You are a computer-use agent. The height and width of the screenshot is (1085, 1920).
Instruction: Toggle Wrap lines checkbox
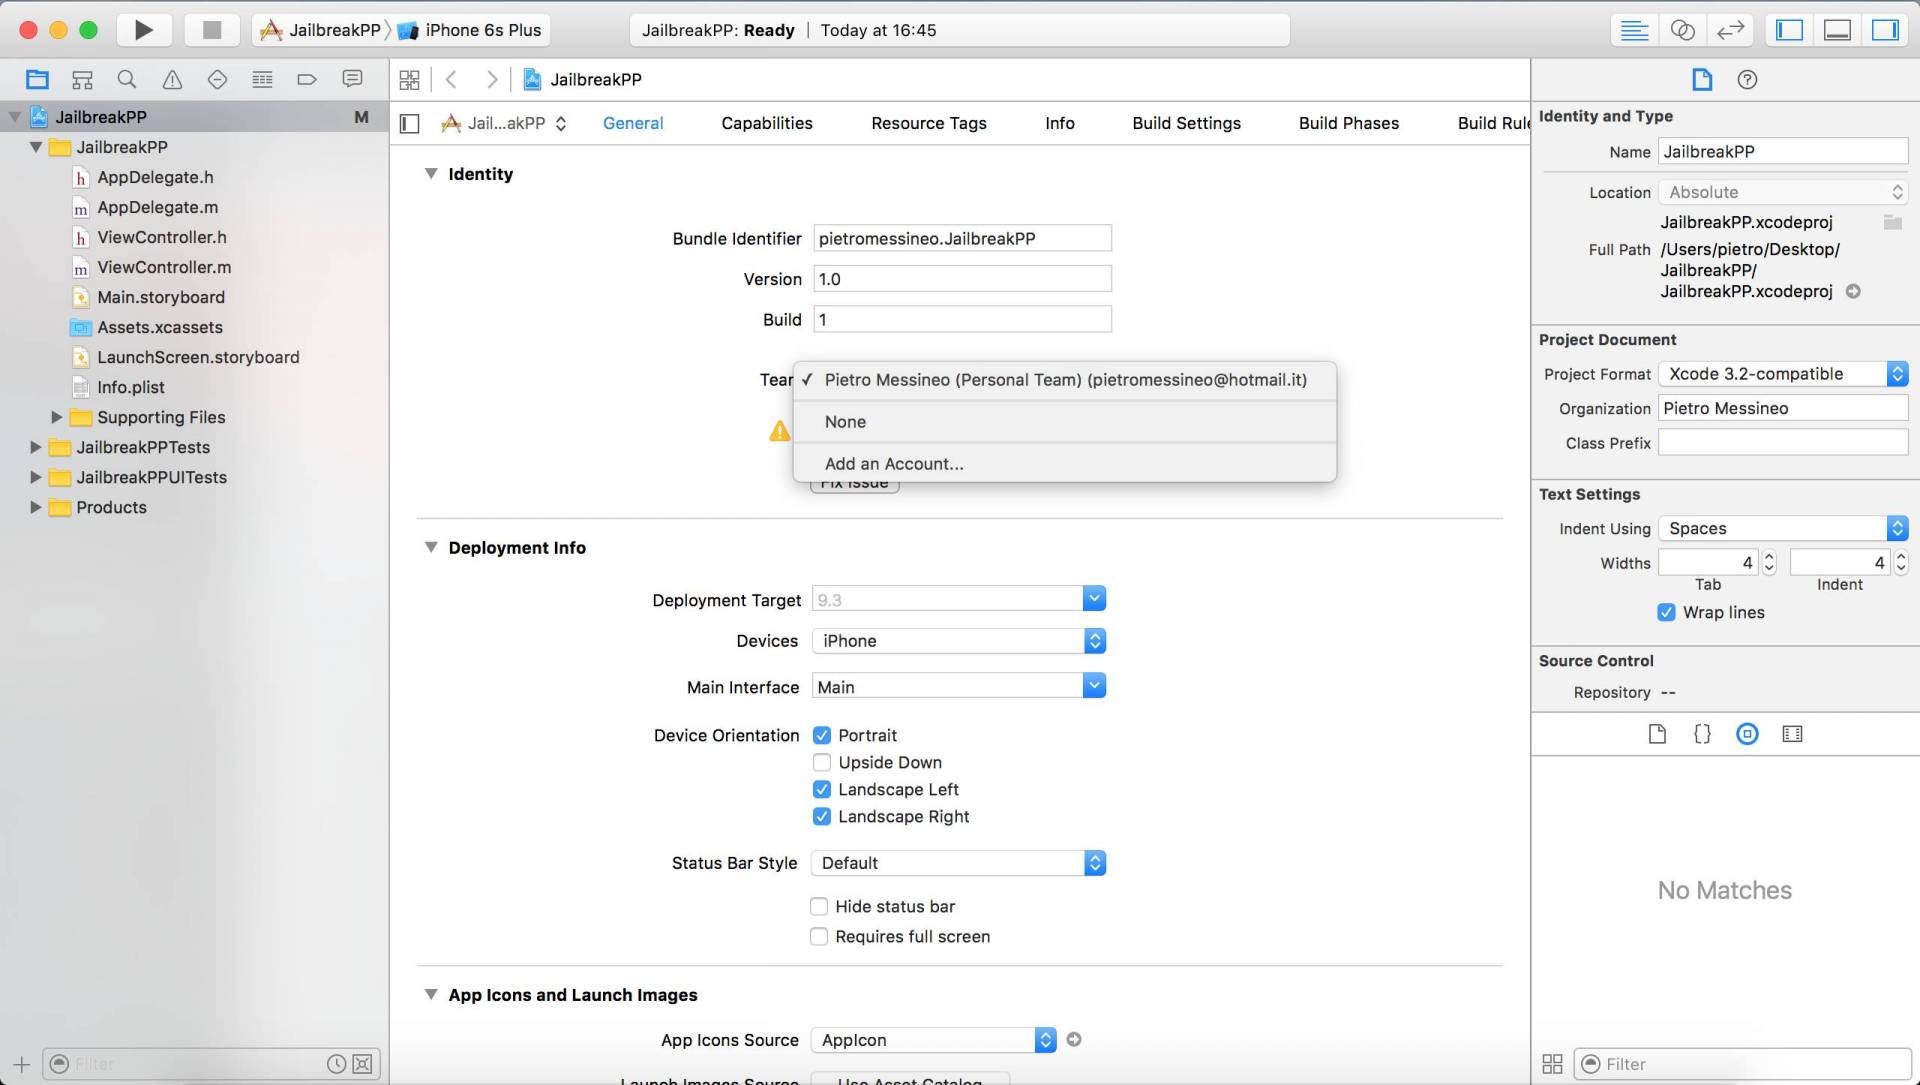[x=1666, y=612]
